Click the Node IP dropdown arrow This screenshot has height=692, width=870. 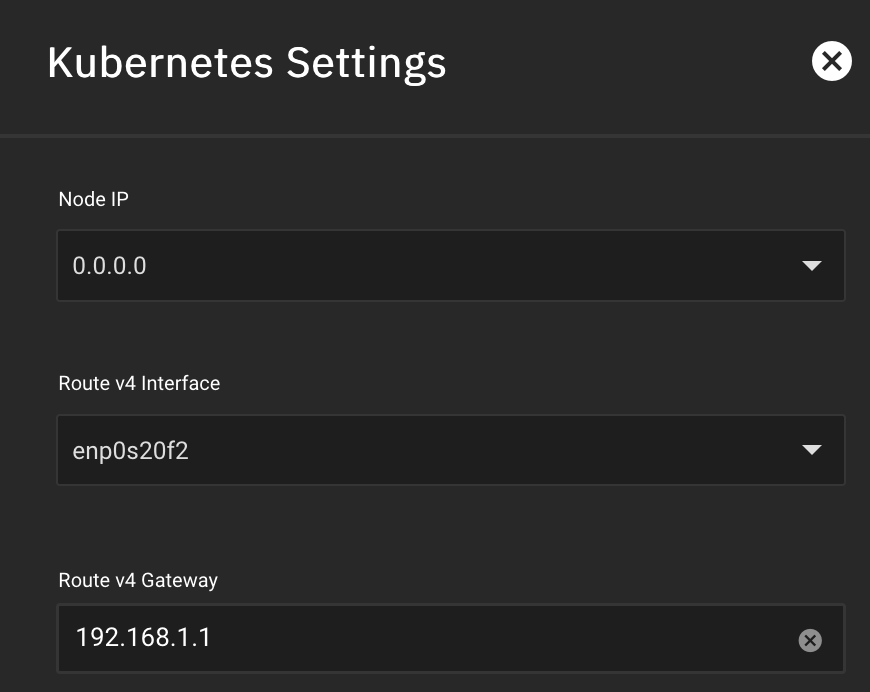(812, 266)
